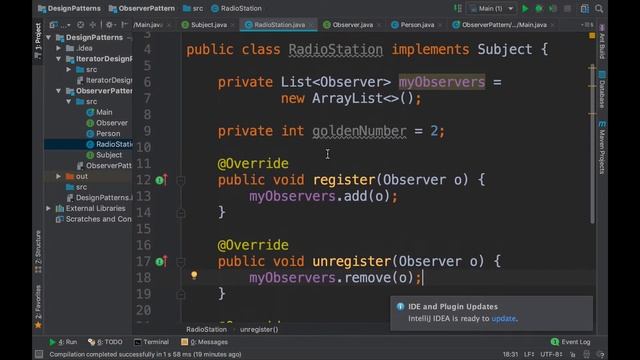Screen dimensions: 640x360
Task: Collapse the ObserverPattern module node
Action: coord(59,91)
